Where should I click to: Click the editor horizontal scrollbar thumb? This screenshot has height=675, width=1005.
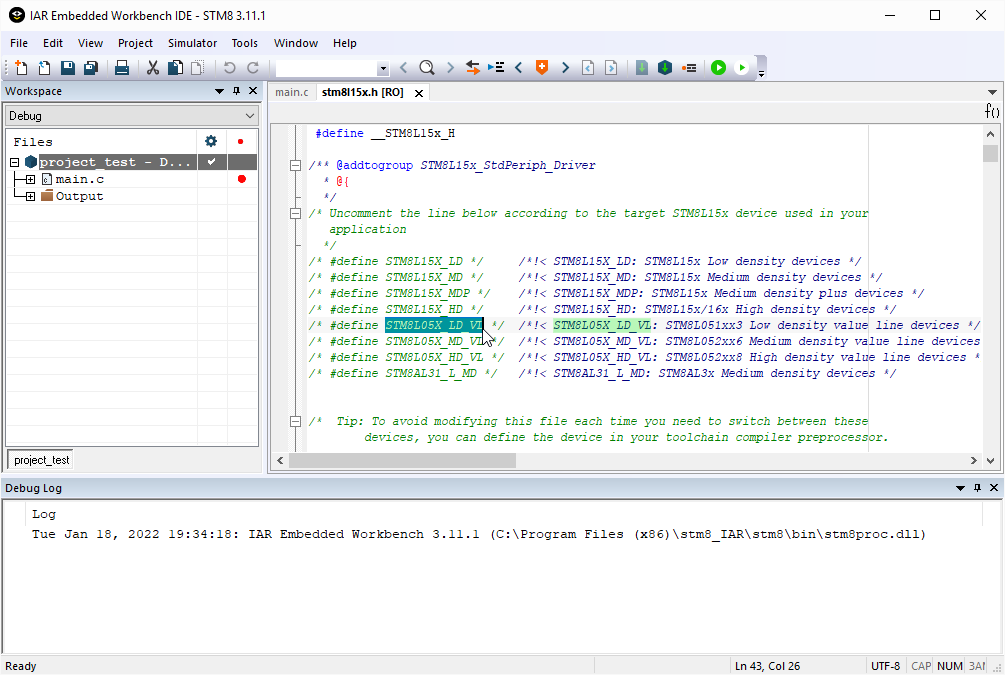[403, 460]
